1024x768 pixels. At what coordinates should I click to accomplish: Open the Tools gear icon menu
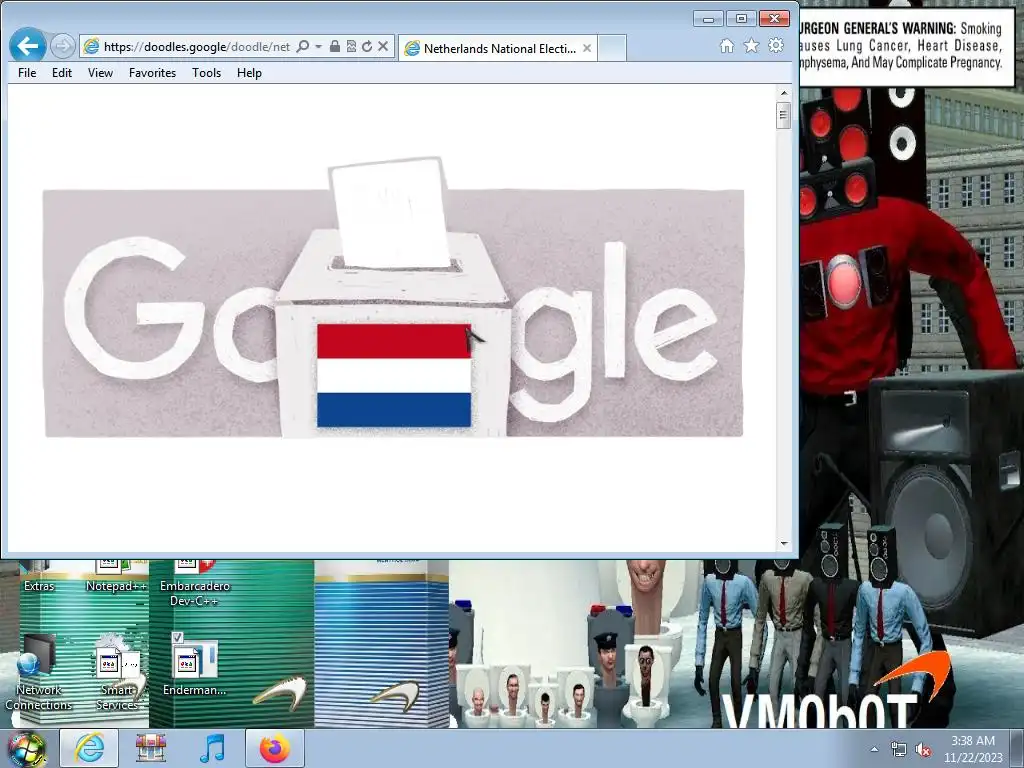tap(776, 46)
